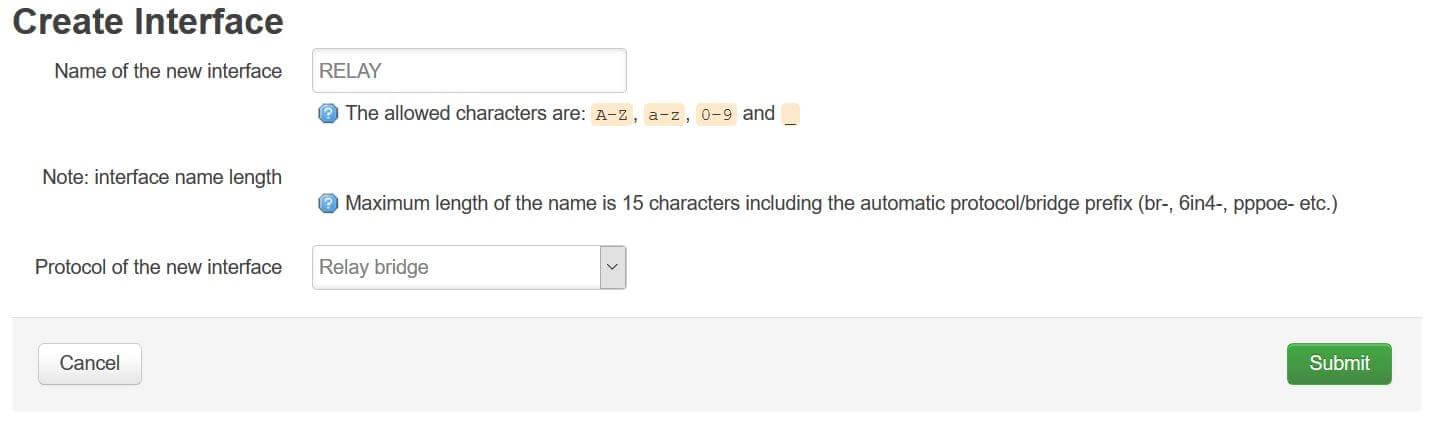Click the interface name field containing RELAY
The image size is (1435, 430).
[469, 71]
